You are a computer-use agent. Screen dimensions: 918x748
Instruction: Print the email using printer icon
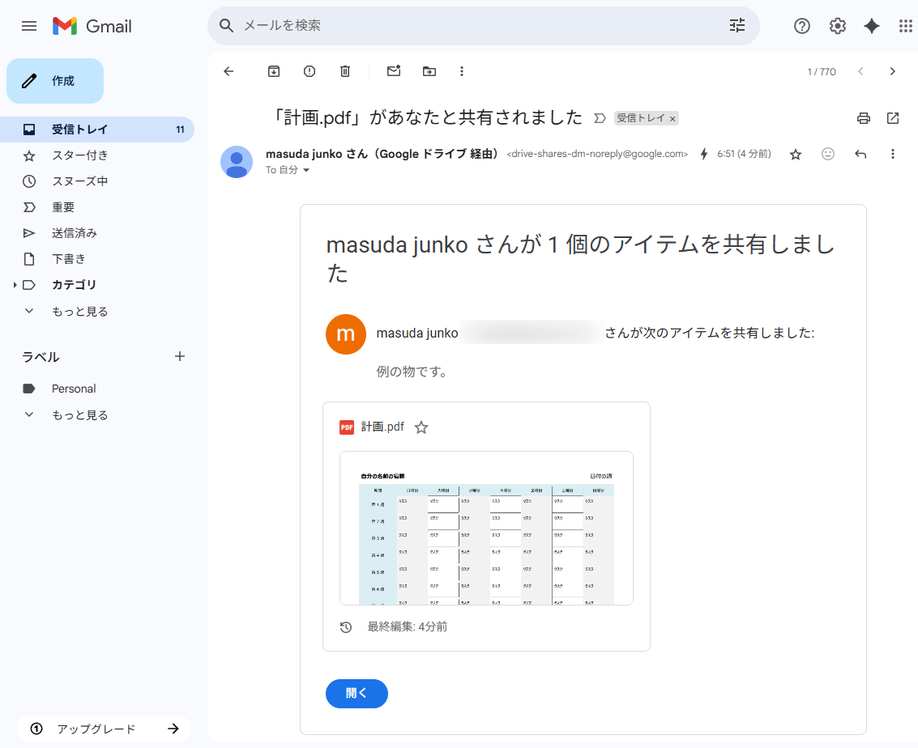point(863,118)
